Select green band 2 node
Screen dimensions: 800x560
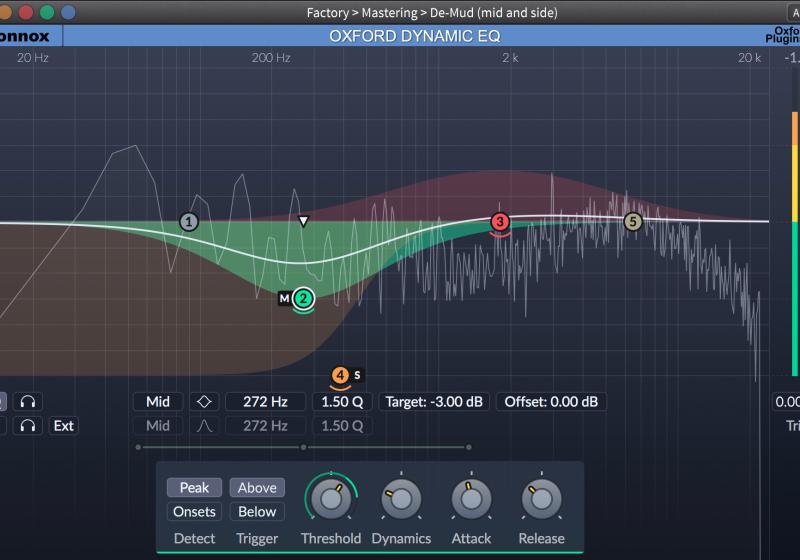(304, 298)
